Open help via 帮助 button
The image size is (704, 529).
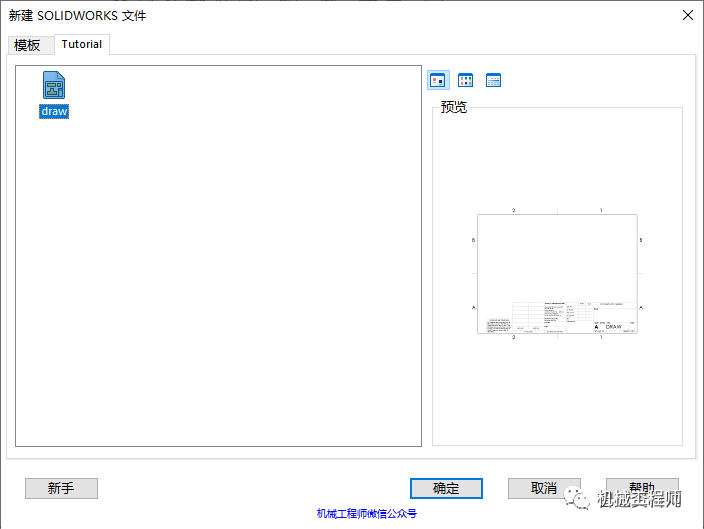pyautogui.click(x=642, y=488)
